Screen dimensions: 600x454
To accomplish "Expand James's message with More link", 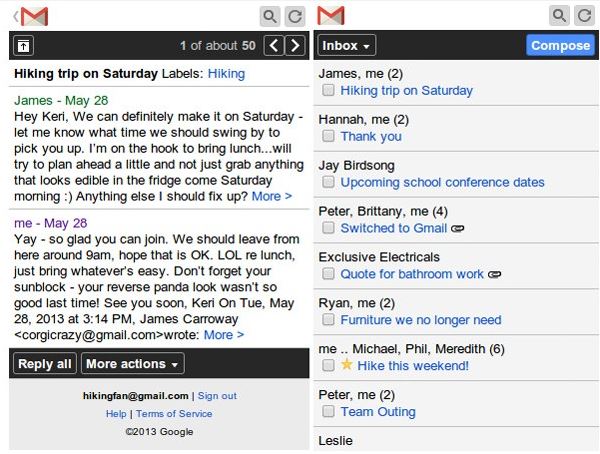I will click(272, 196).
